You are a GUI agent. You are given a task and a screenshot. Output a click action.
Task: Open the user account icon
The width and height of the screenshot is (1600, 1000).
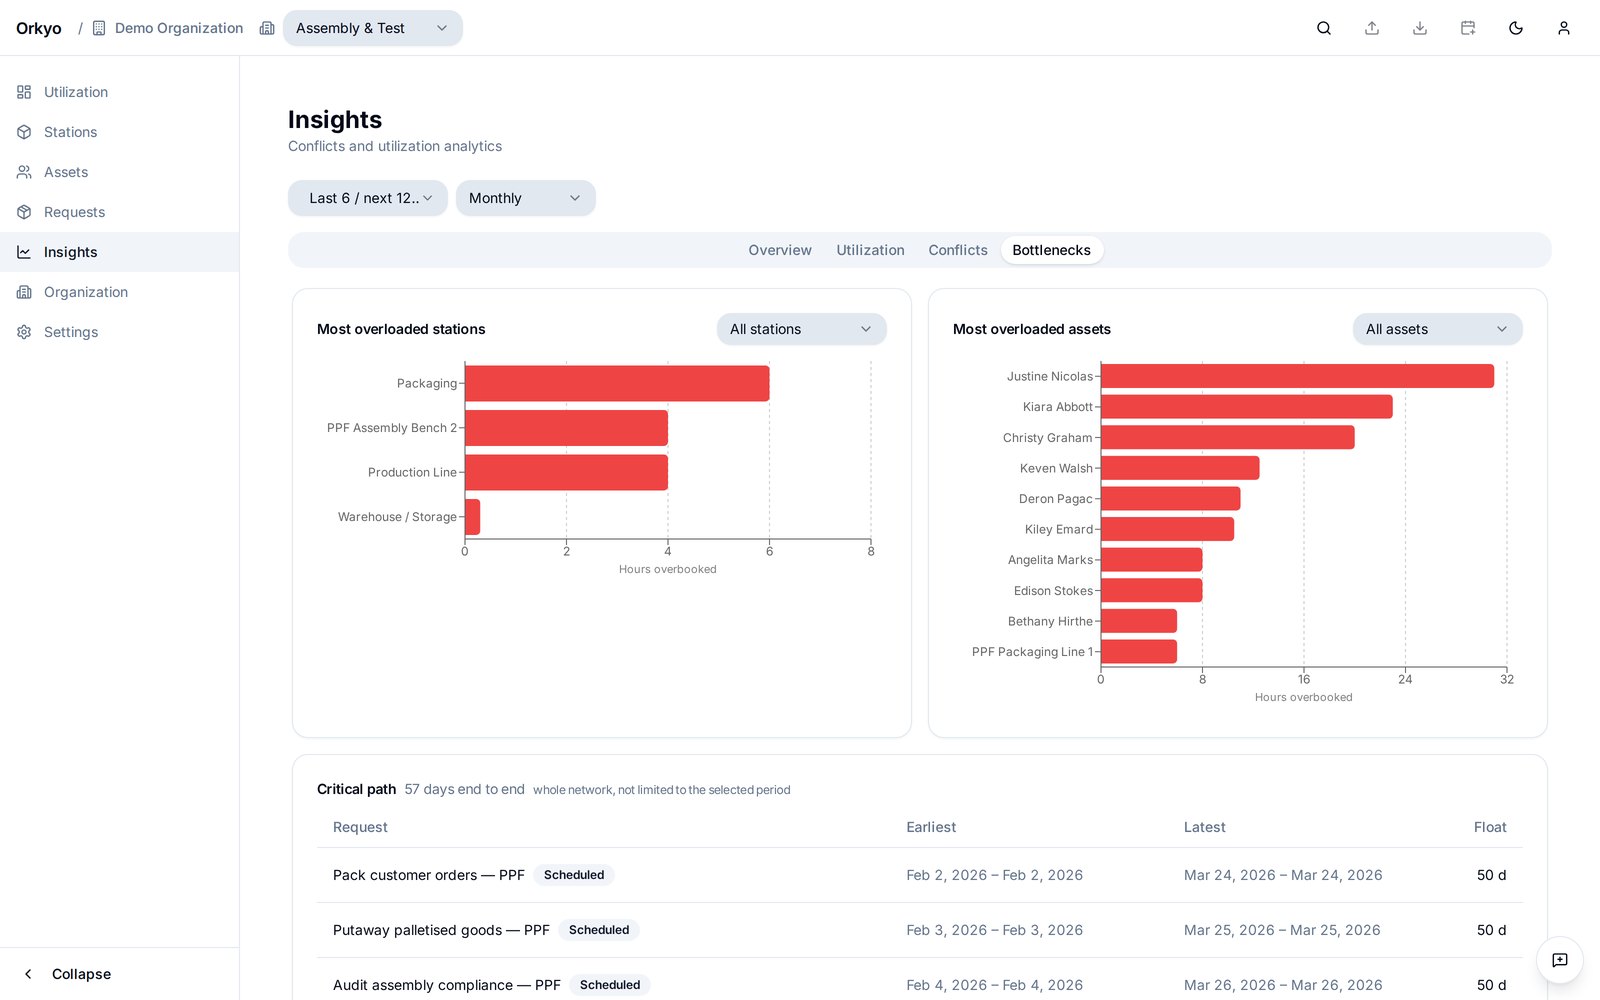1564,28
